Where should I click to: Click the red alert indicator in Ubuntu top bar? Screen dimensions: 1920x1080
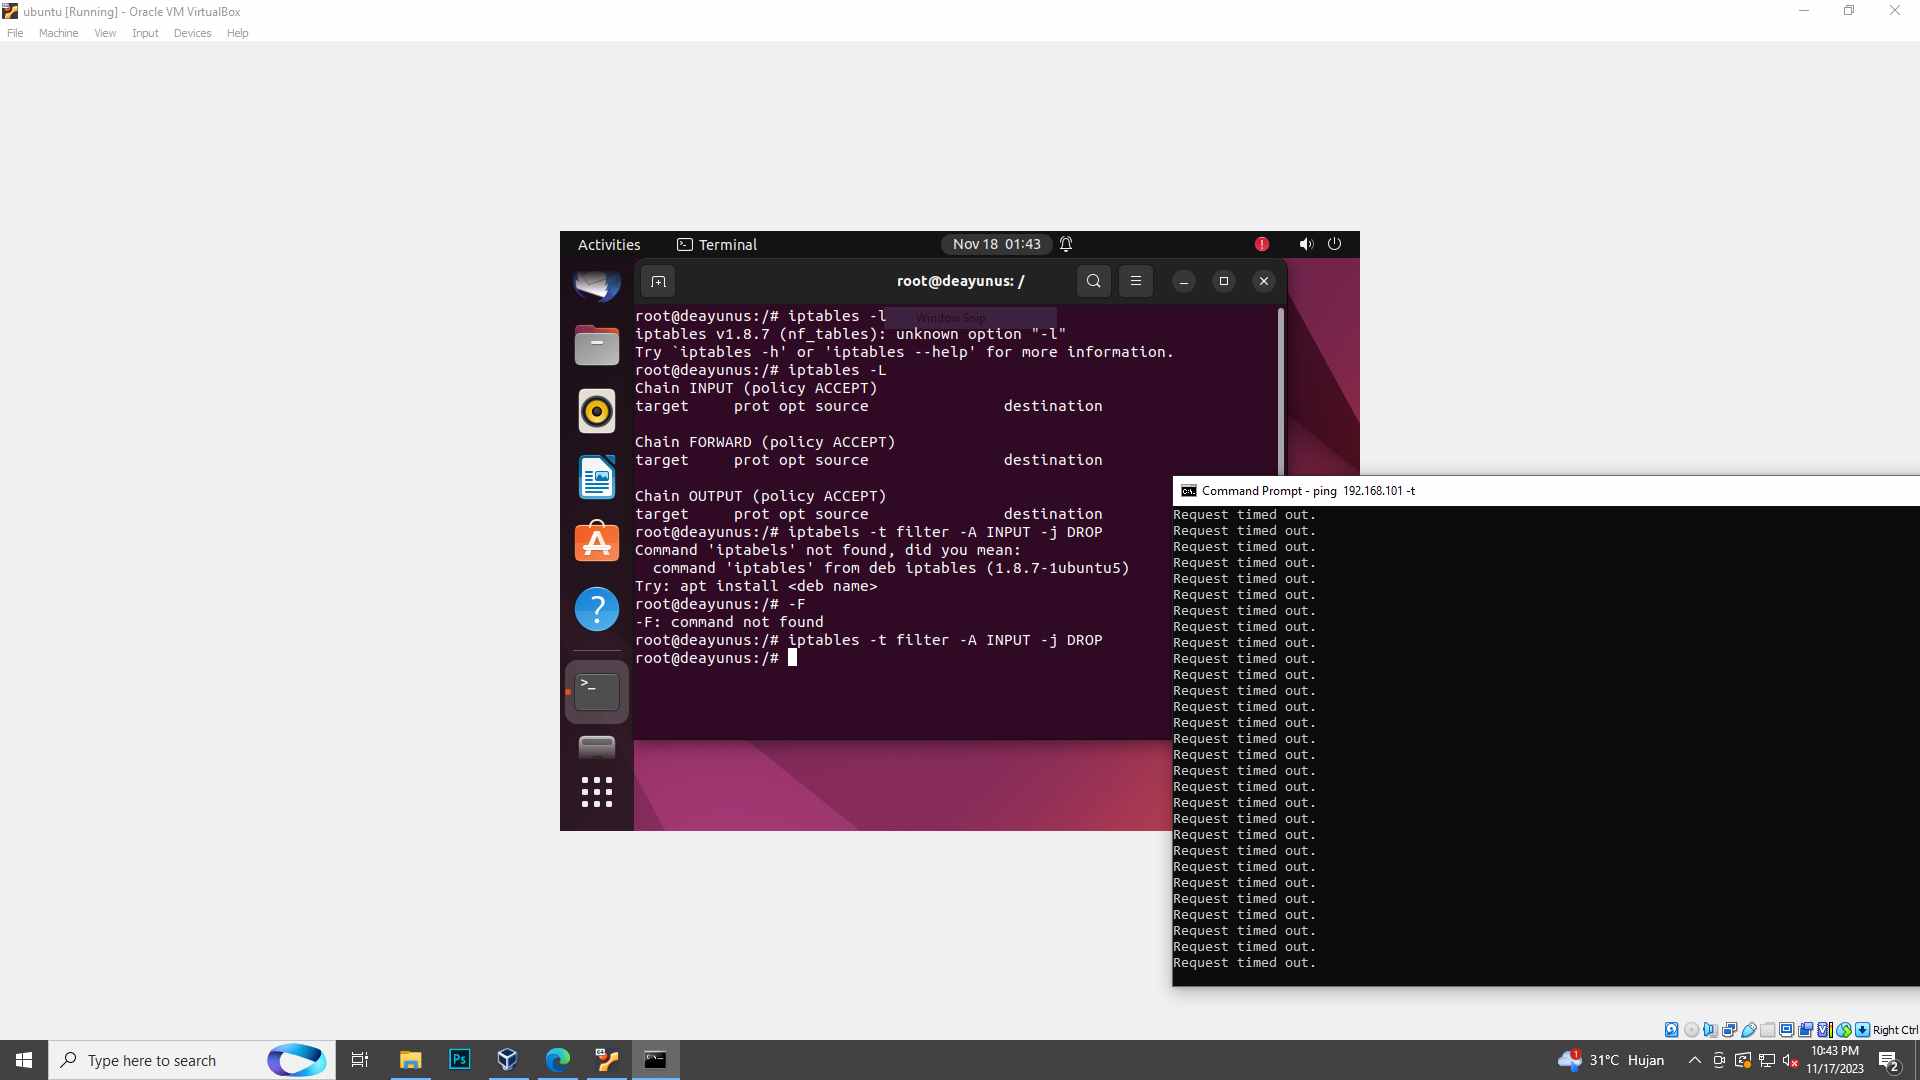1262,244
